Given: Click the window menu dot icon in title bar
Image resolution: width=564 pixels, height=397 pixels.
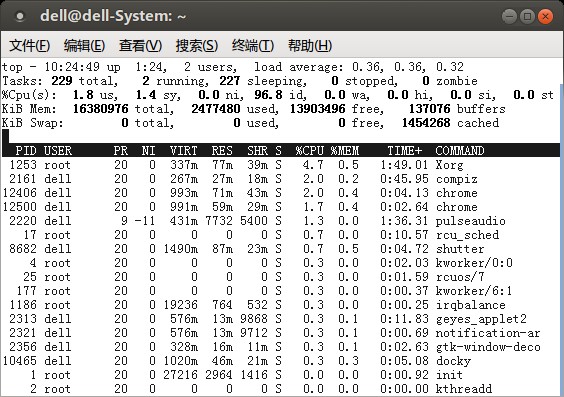Looking at the screenshot, I should pos(20,16).
